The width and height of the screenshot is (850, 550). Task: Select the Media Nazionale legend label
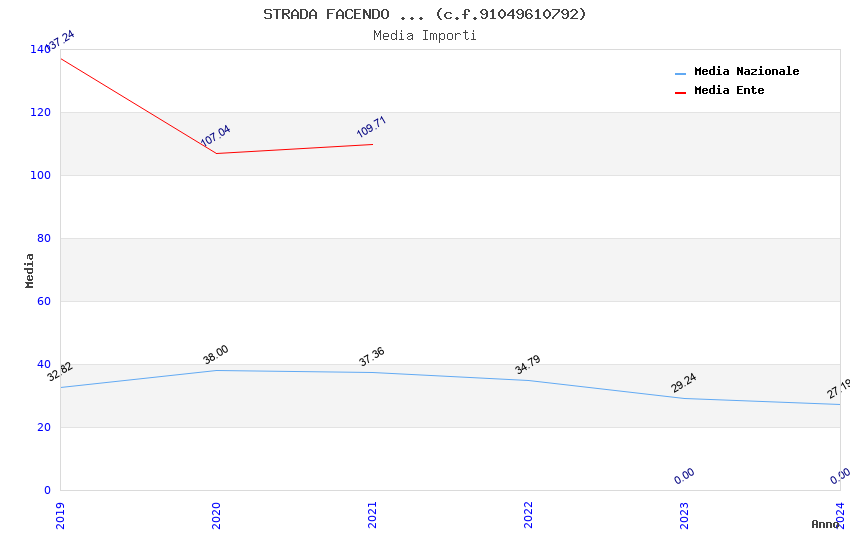point(746,72)
